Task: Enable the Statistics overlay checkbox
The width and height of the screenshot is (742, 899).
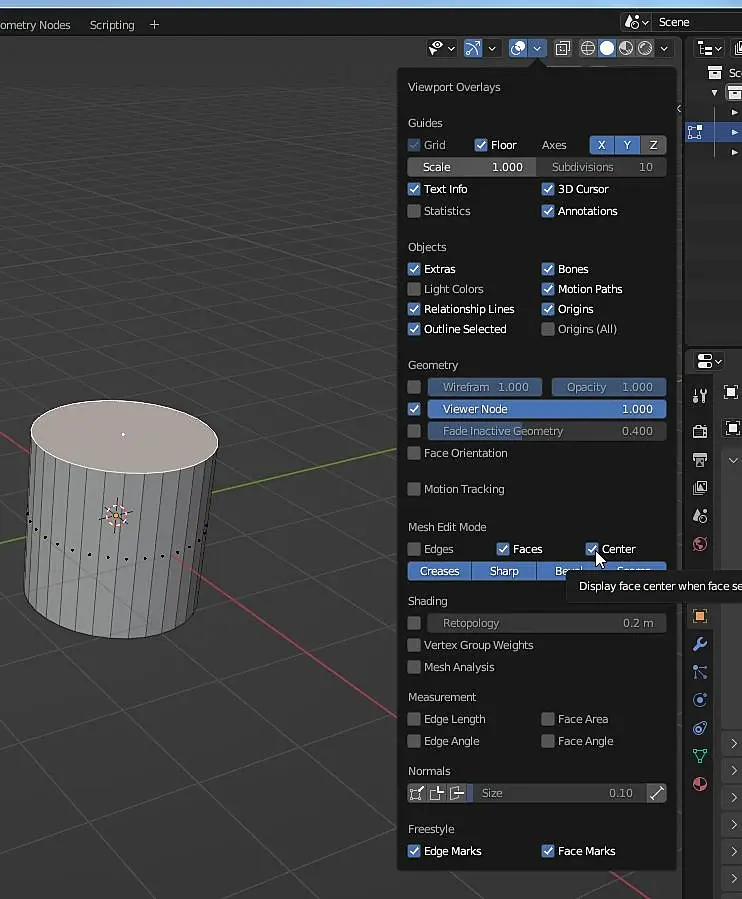Action: click(414, 211)
